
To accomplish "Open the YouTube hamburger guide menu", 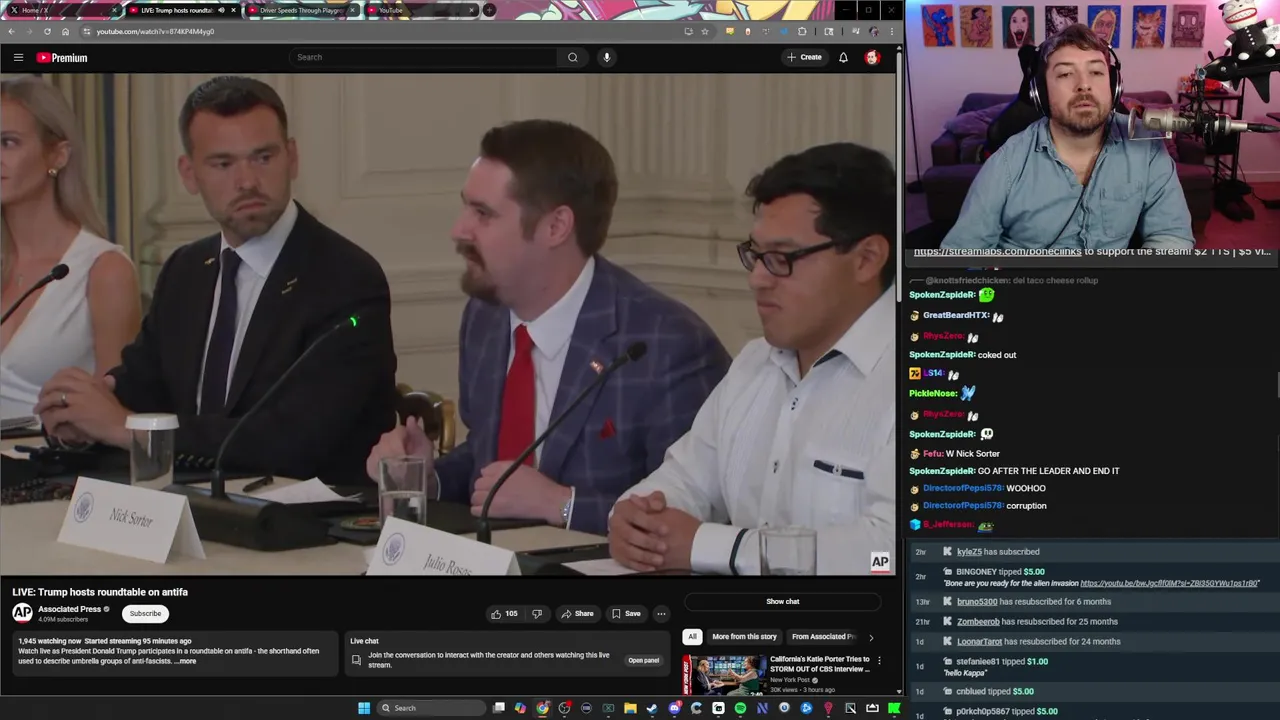I will click(18, 57).
